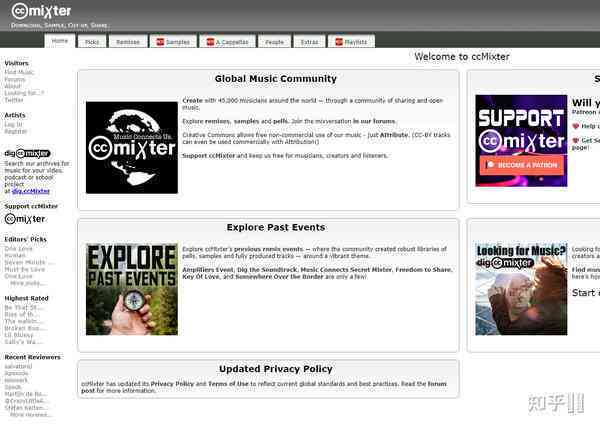Click the Explore Past Events heading

[276, 227]
